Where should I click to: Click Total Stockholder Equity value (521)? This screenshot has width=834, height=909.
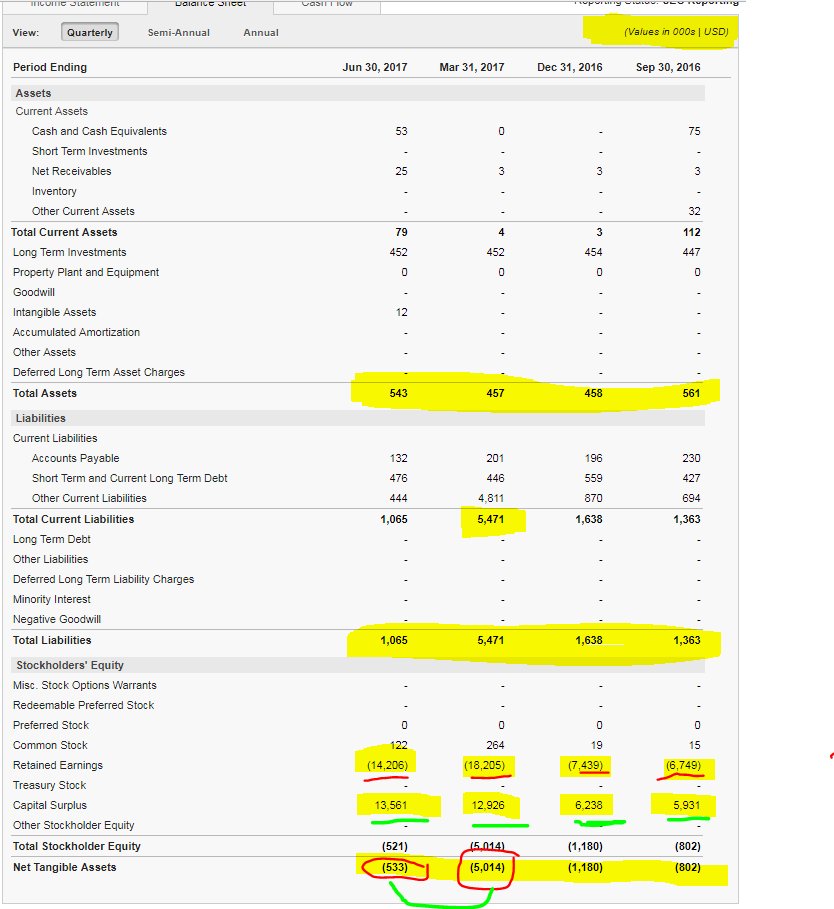pyautogui.click(x=395, y=846)
